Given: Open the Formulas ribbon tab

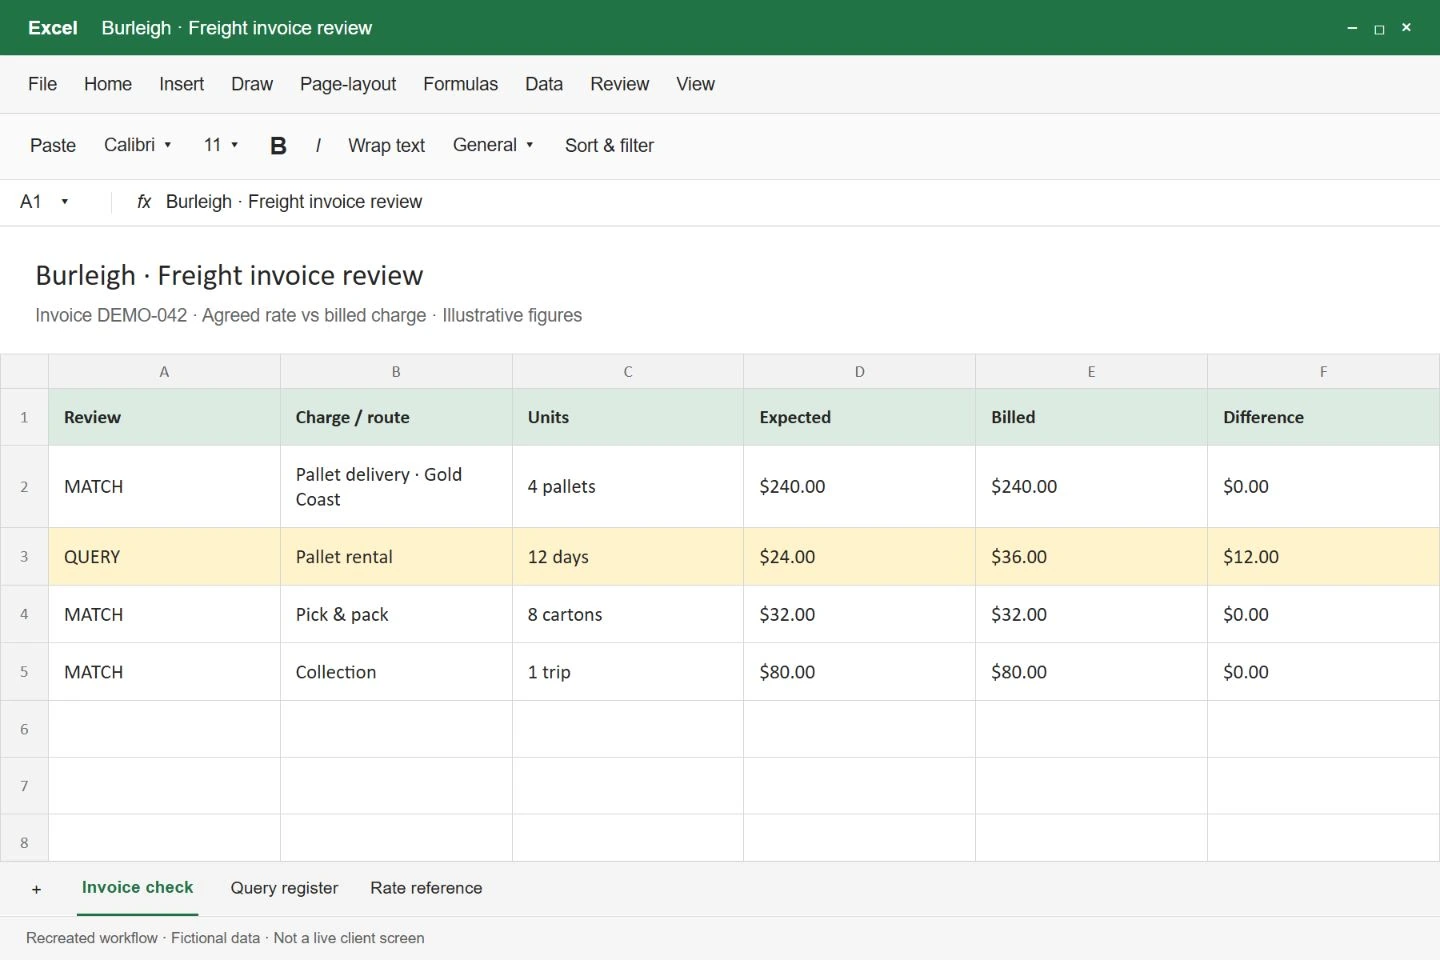Looking at the screenshot, I should pos(460,84).
